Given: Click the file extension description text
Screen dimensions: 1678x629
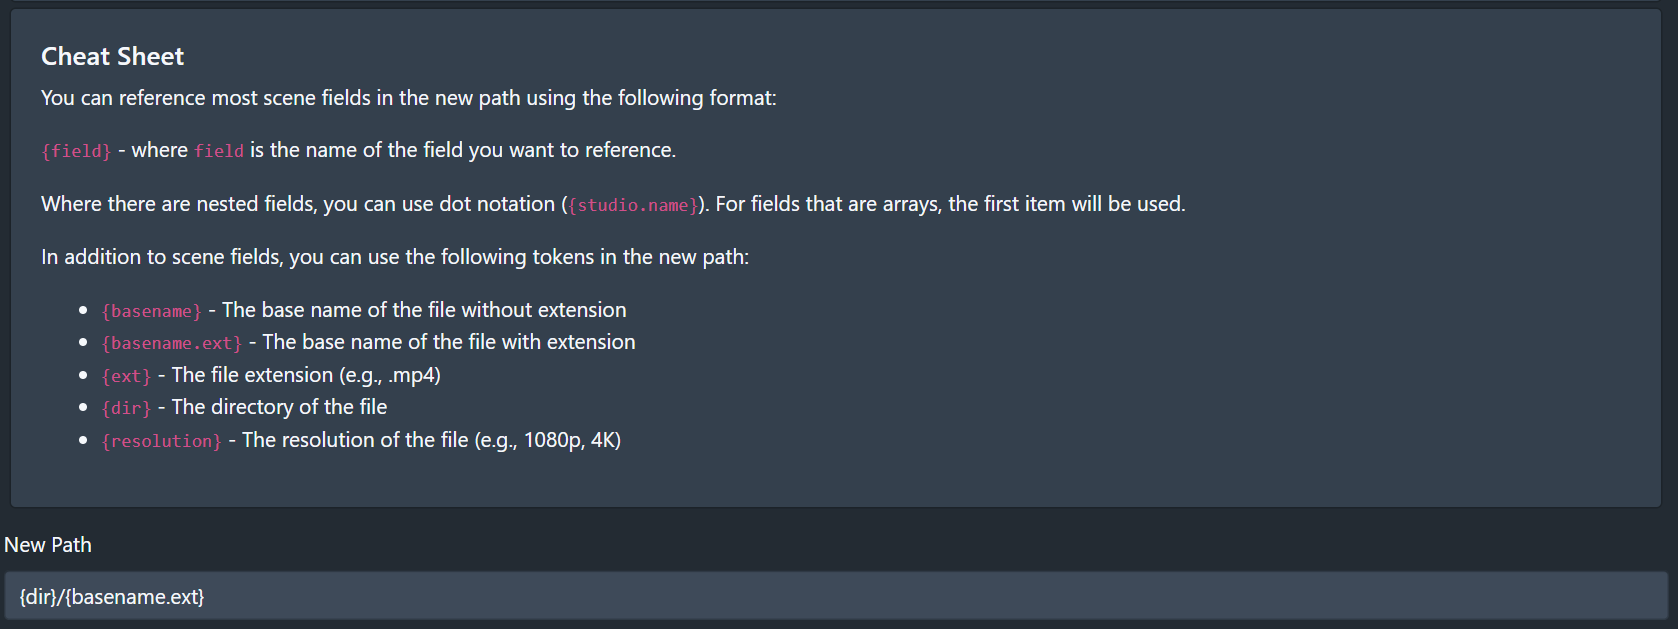Looking at the screenshot, I should (x=306, y=375).
